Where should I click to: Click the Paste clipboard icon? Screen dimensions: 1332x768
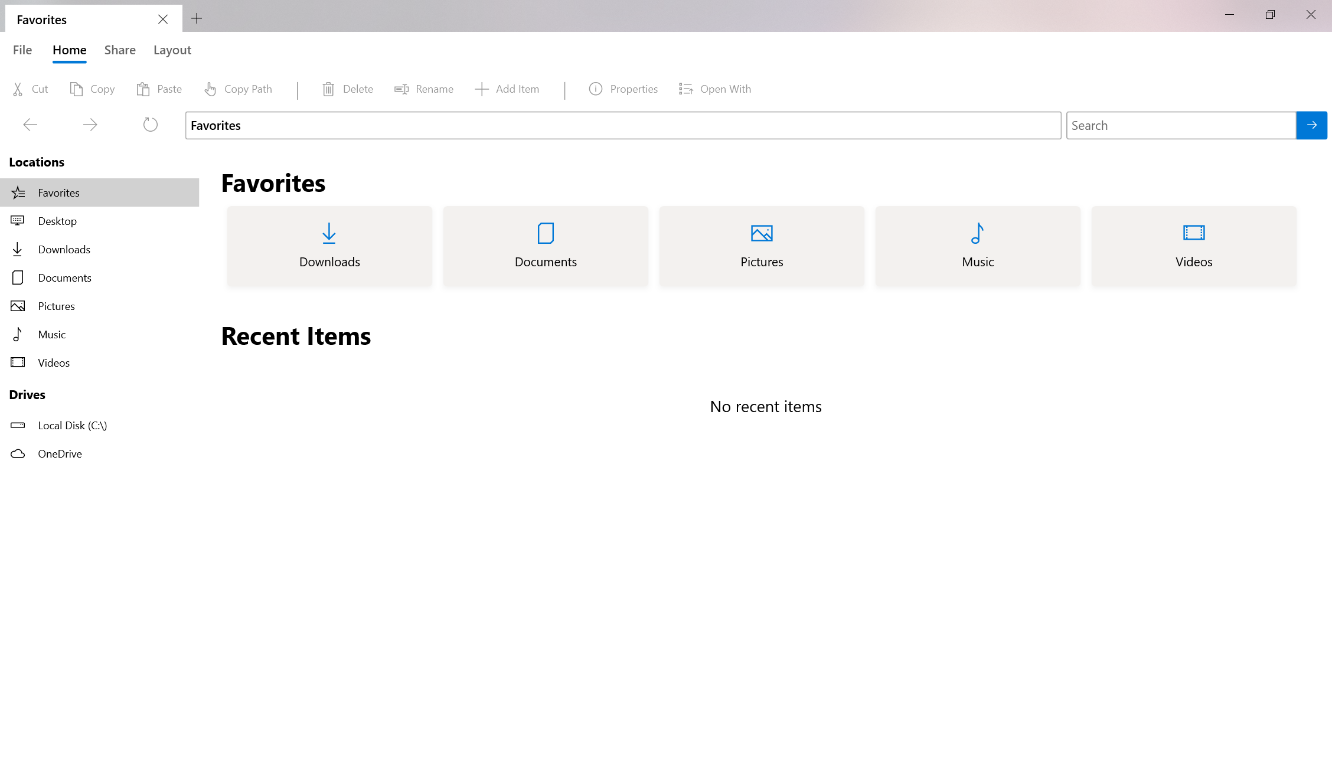point(143,89)
